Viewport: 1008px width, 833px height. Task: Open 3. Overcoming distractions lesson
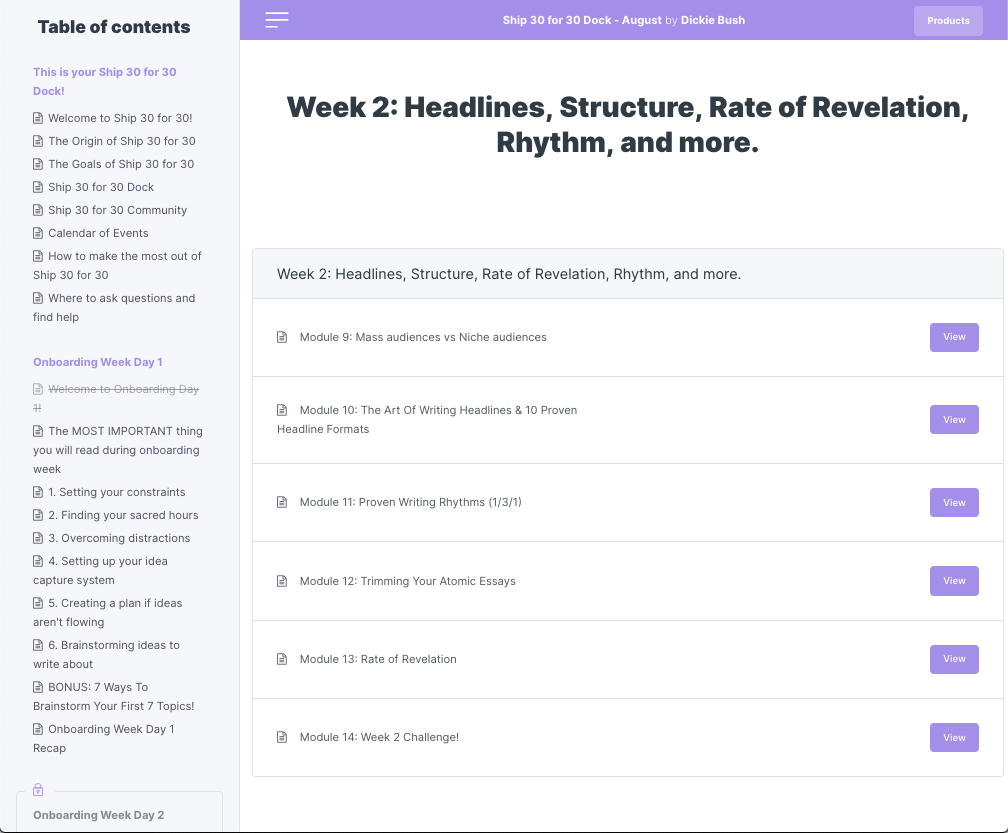[119, 539]
